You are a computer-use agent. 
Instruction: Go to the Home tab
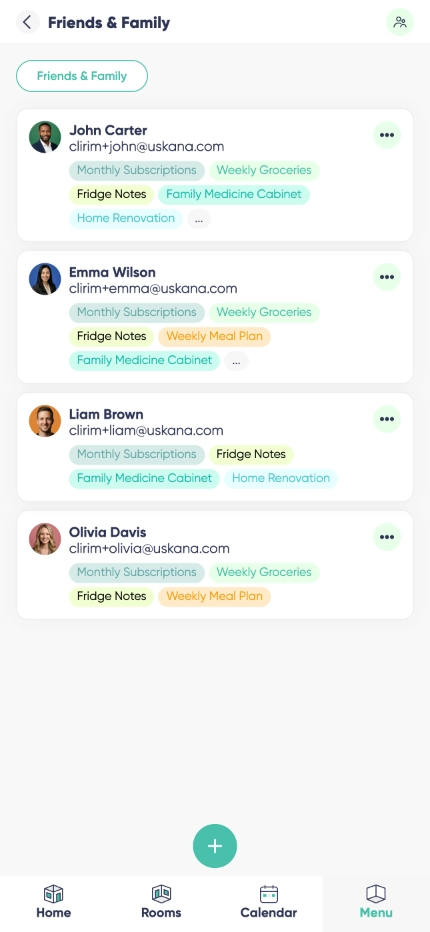click(54, 902)
